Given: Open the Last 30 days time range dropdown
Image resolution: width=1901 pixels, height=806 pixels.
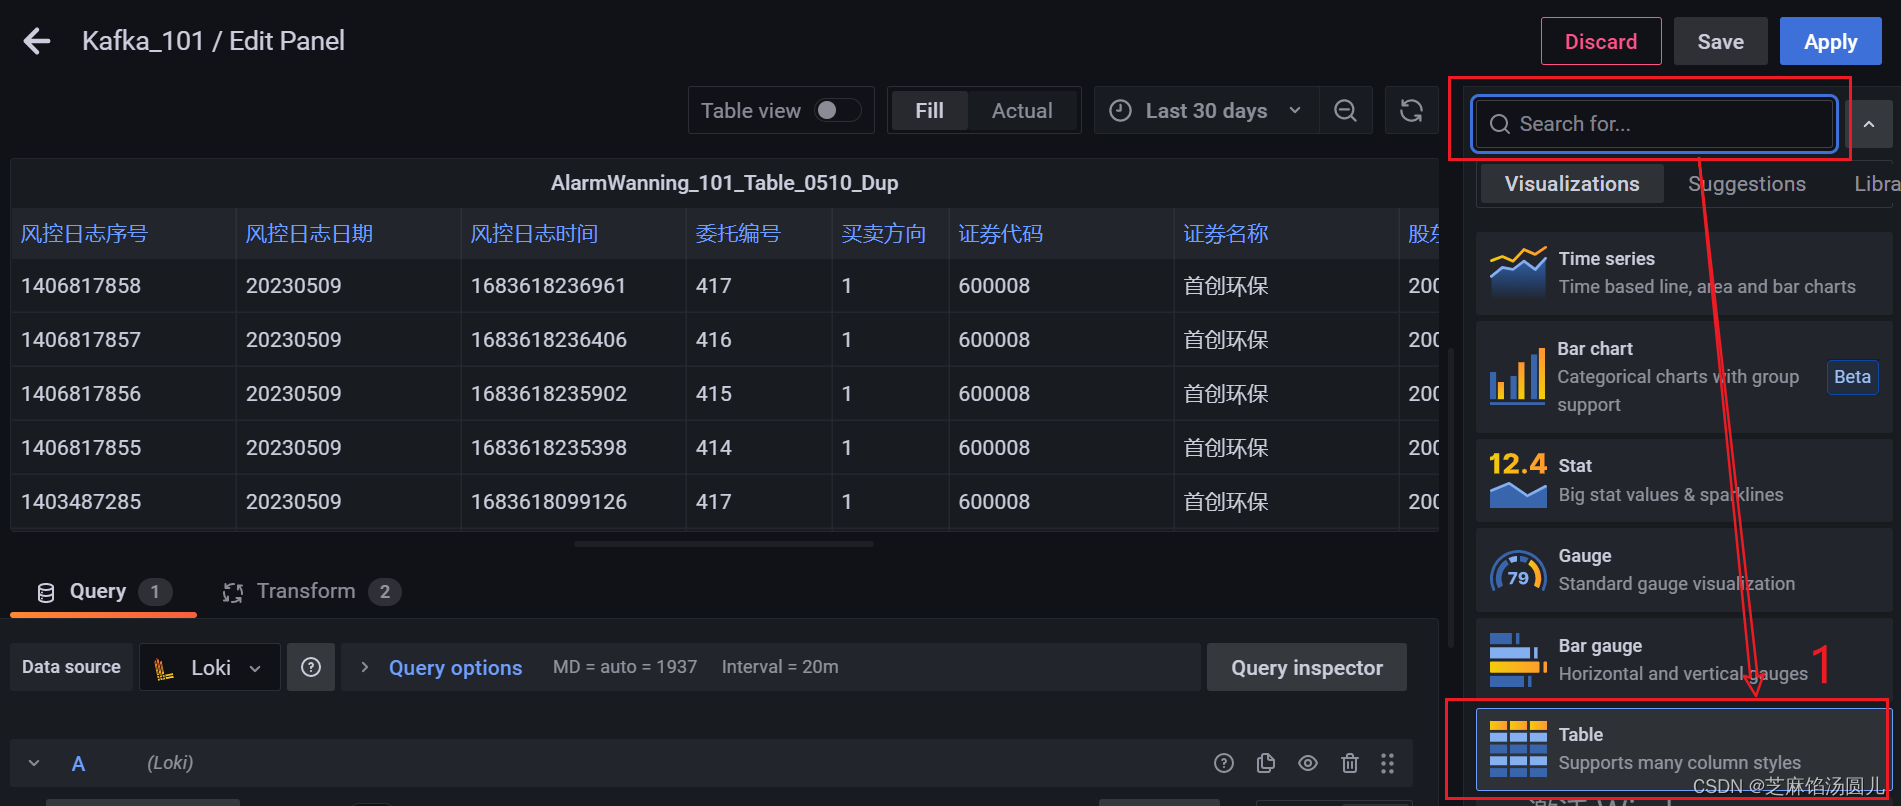Looking at the screenshot, I should [1206, 111].
